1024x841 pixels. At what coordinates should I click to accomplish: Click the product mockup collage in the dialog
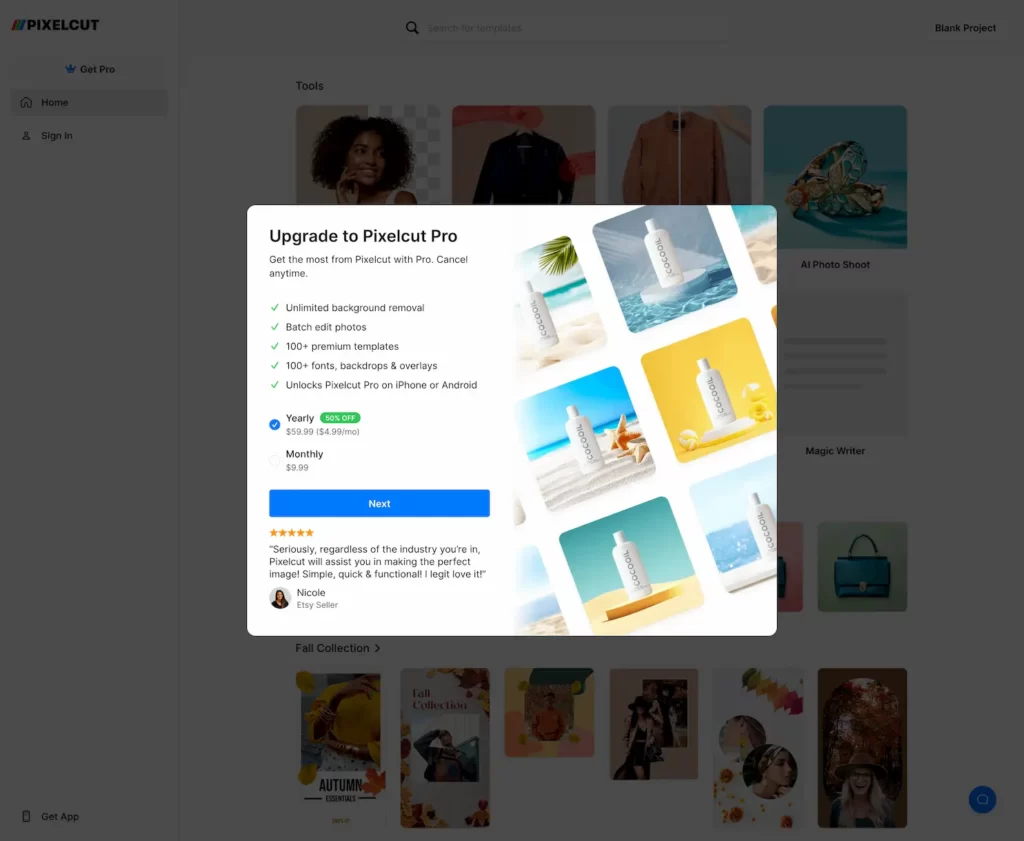pyautogui.click(x=644, y=420)
